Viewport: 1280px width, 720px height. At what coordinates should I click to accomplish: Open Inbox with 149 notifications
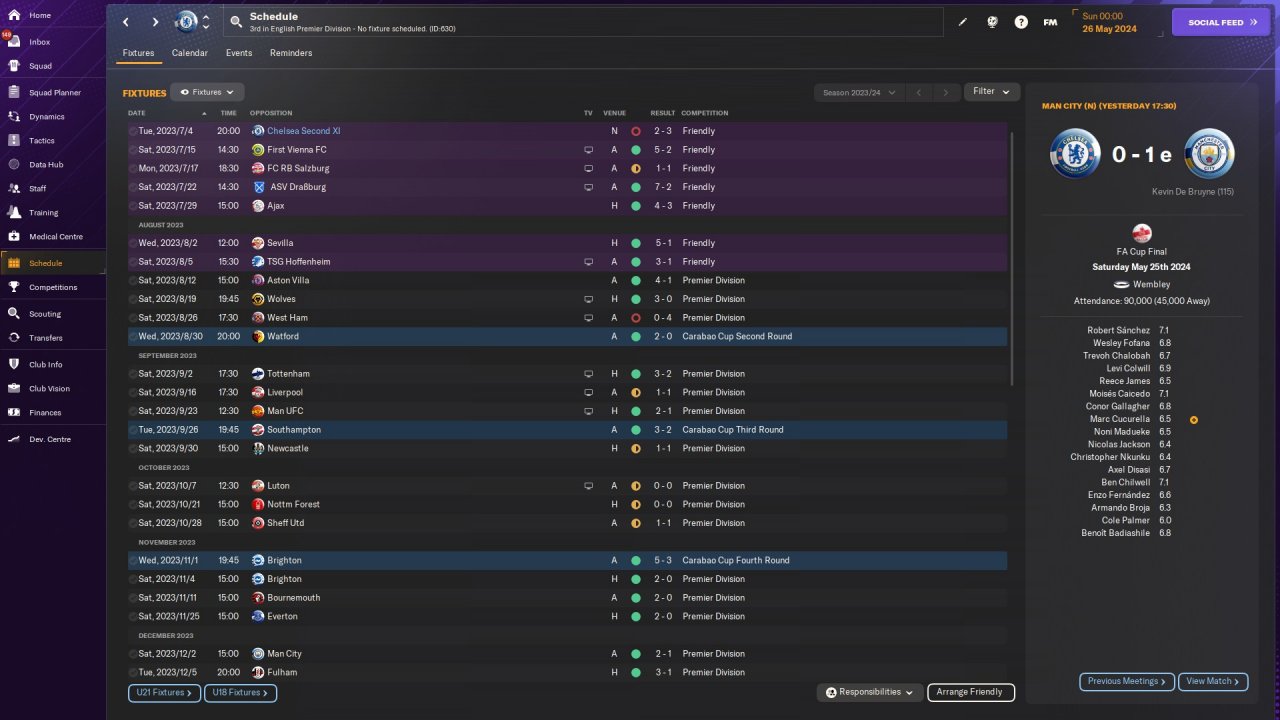[x=40, y=42]
